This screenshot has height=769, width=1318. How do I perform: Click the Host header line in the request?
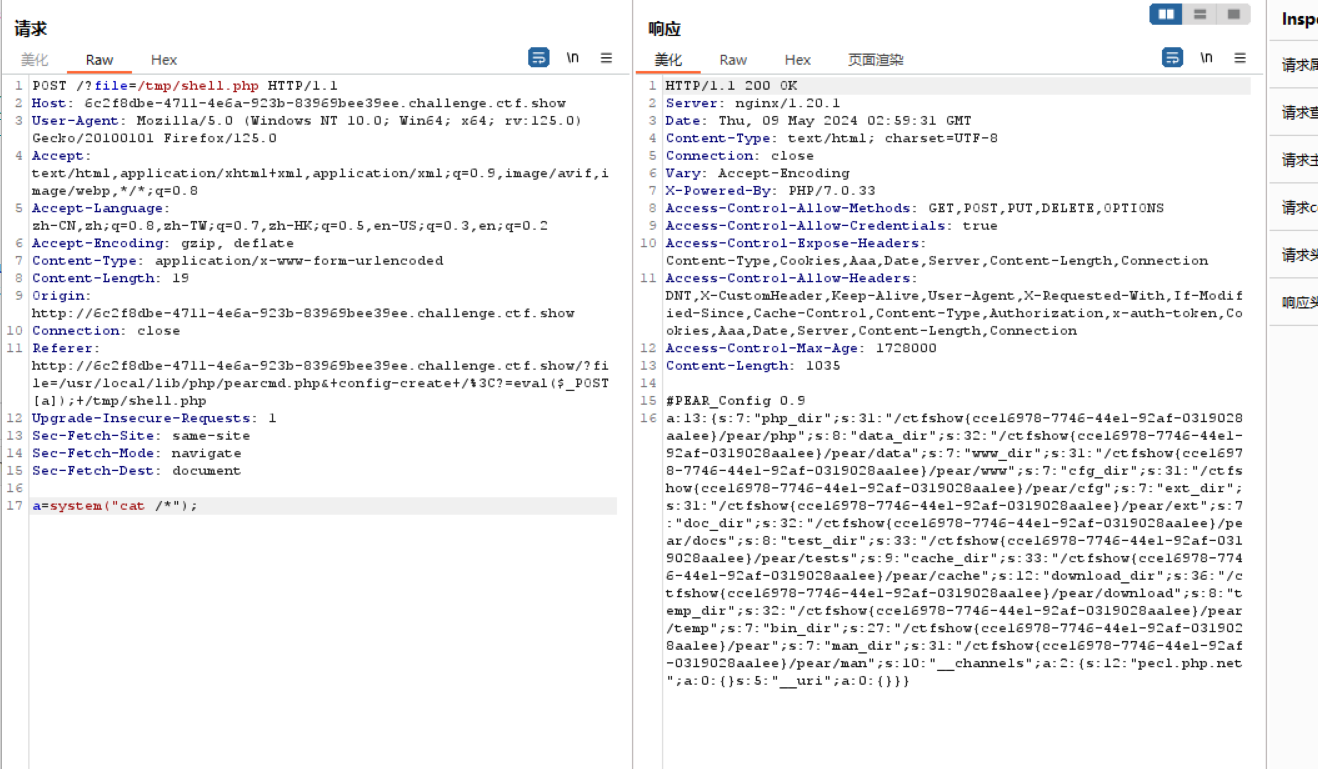[299, 103]
